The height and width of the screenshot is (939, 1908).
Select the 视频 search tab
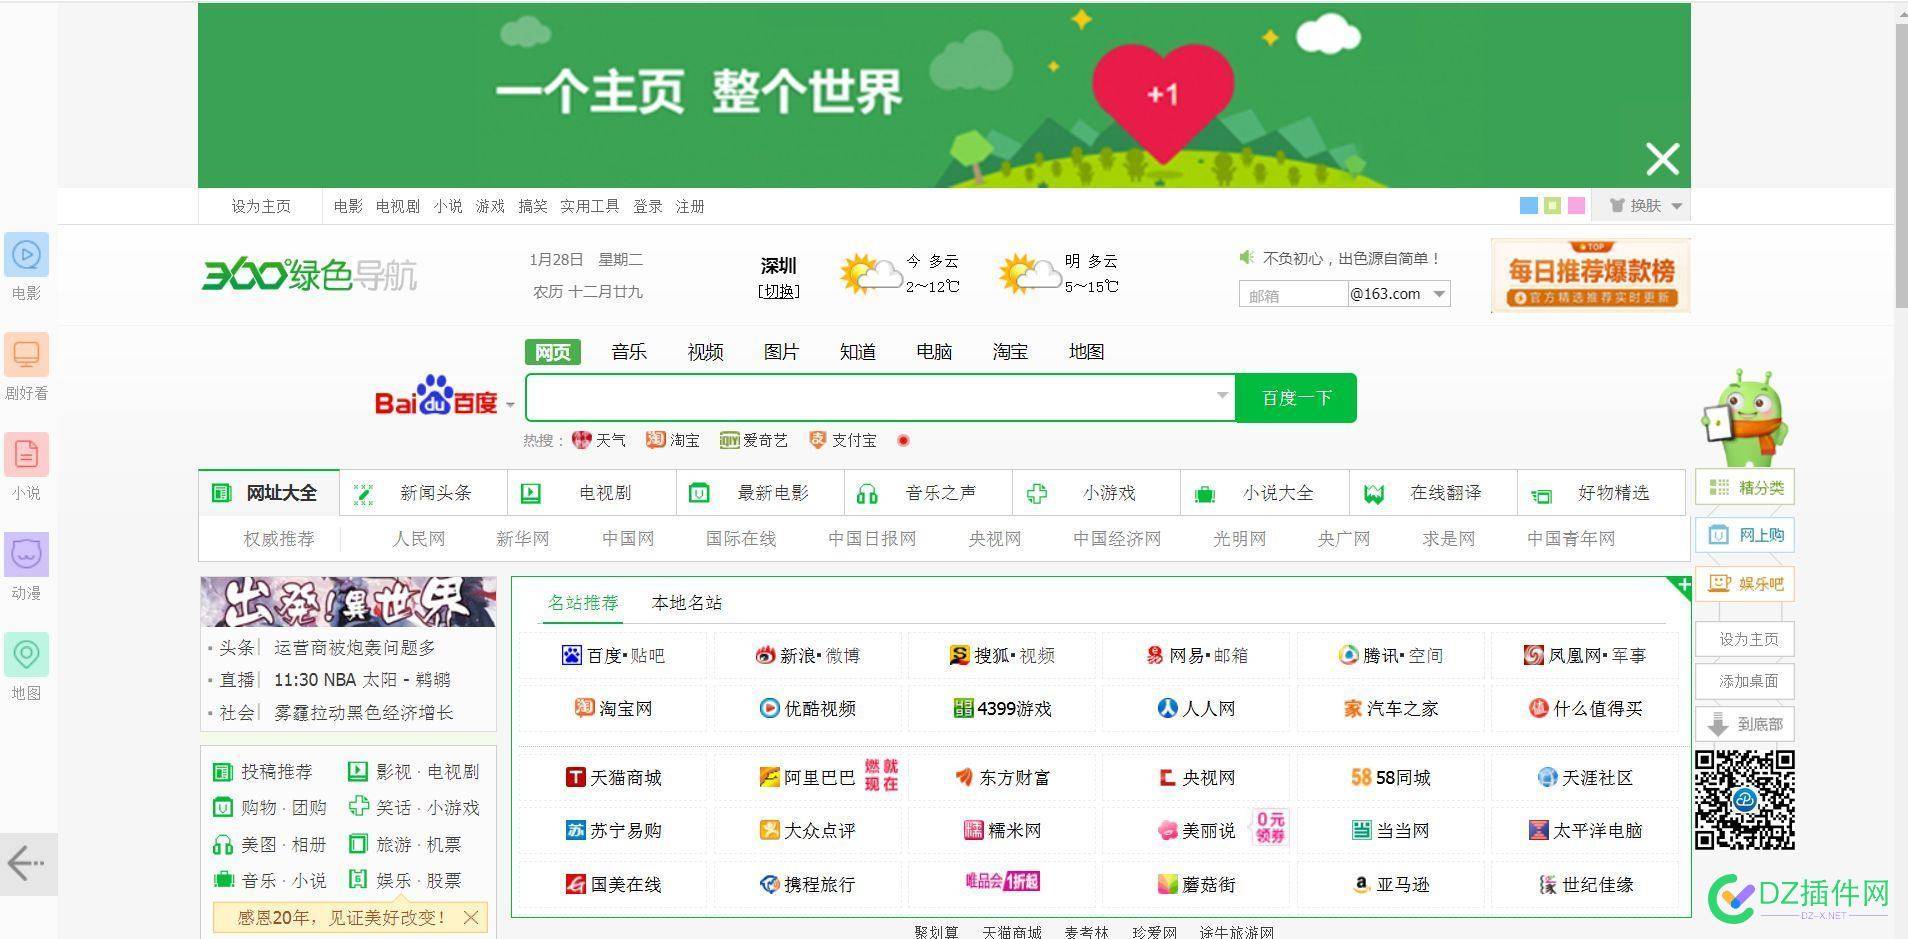point(705,352)
